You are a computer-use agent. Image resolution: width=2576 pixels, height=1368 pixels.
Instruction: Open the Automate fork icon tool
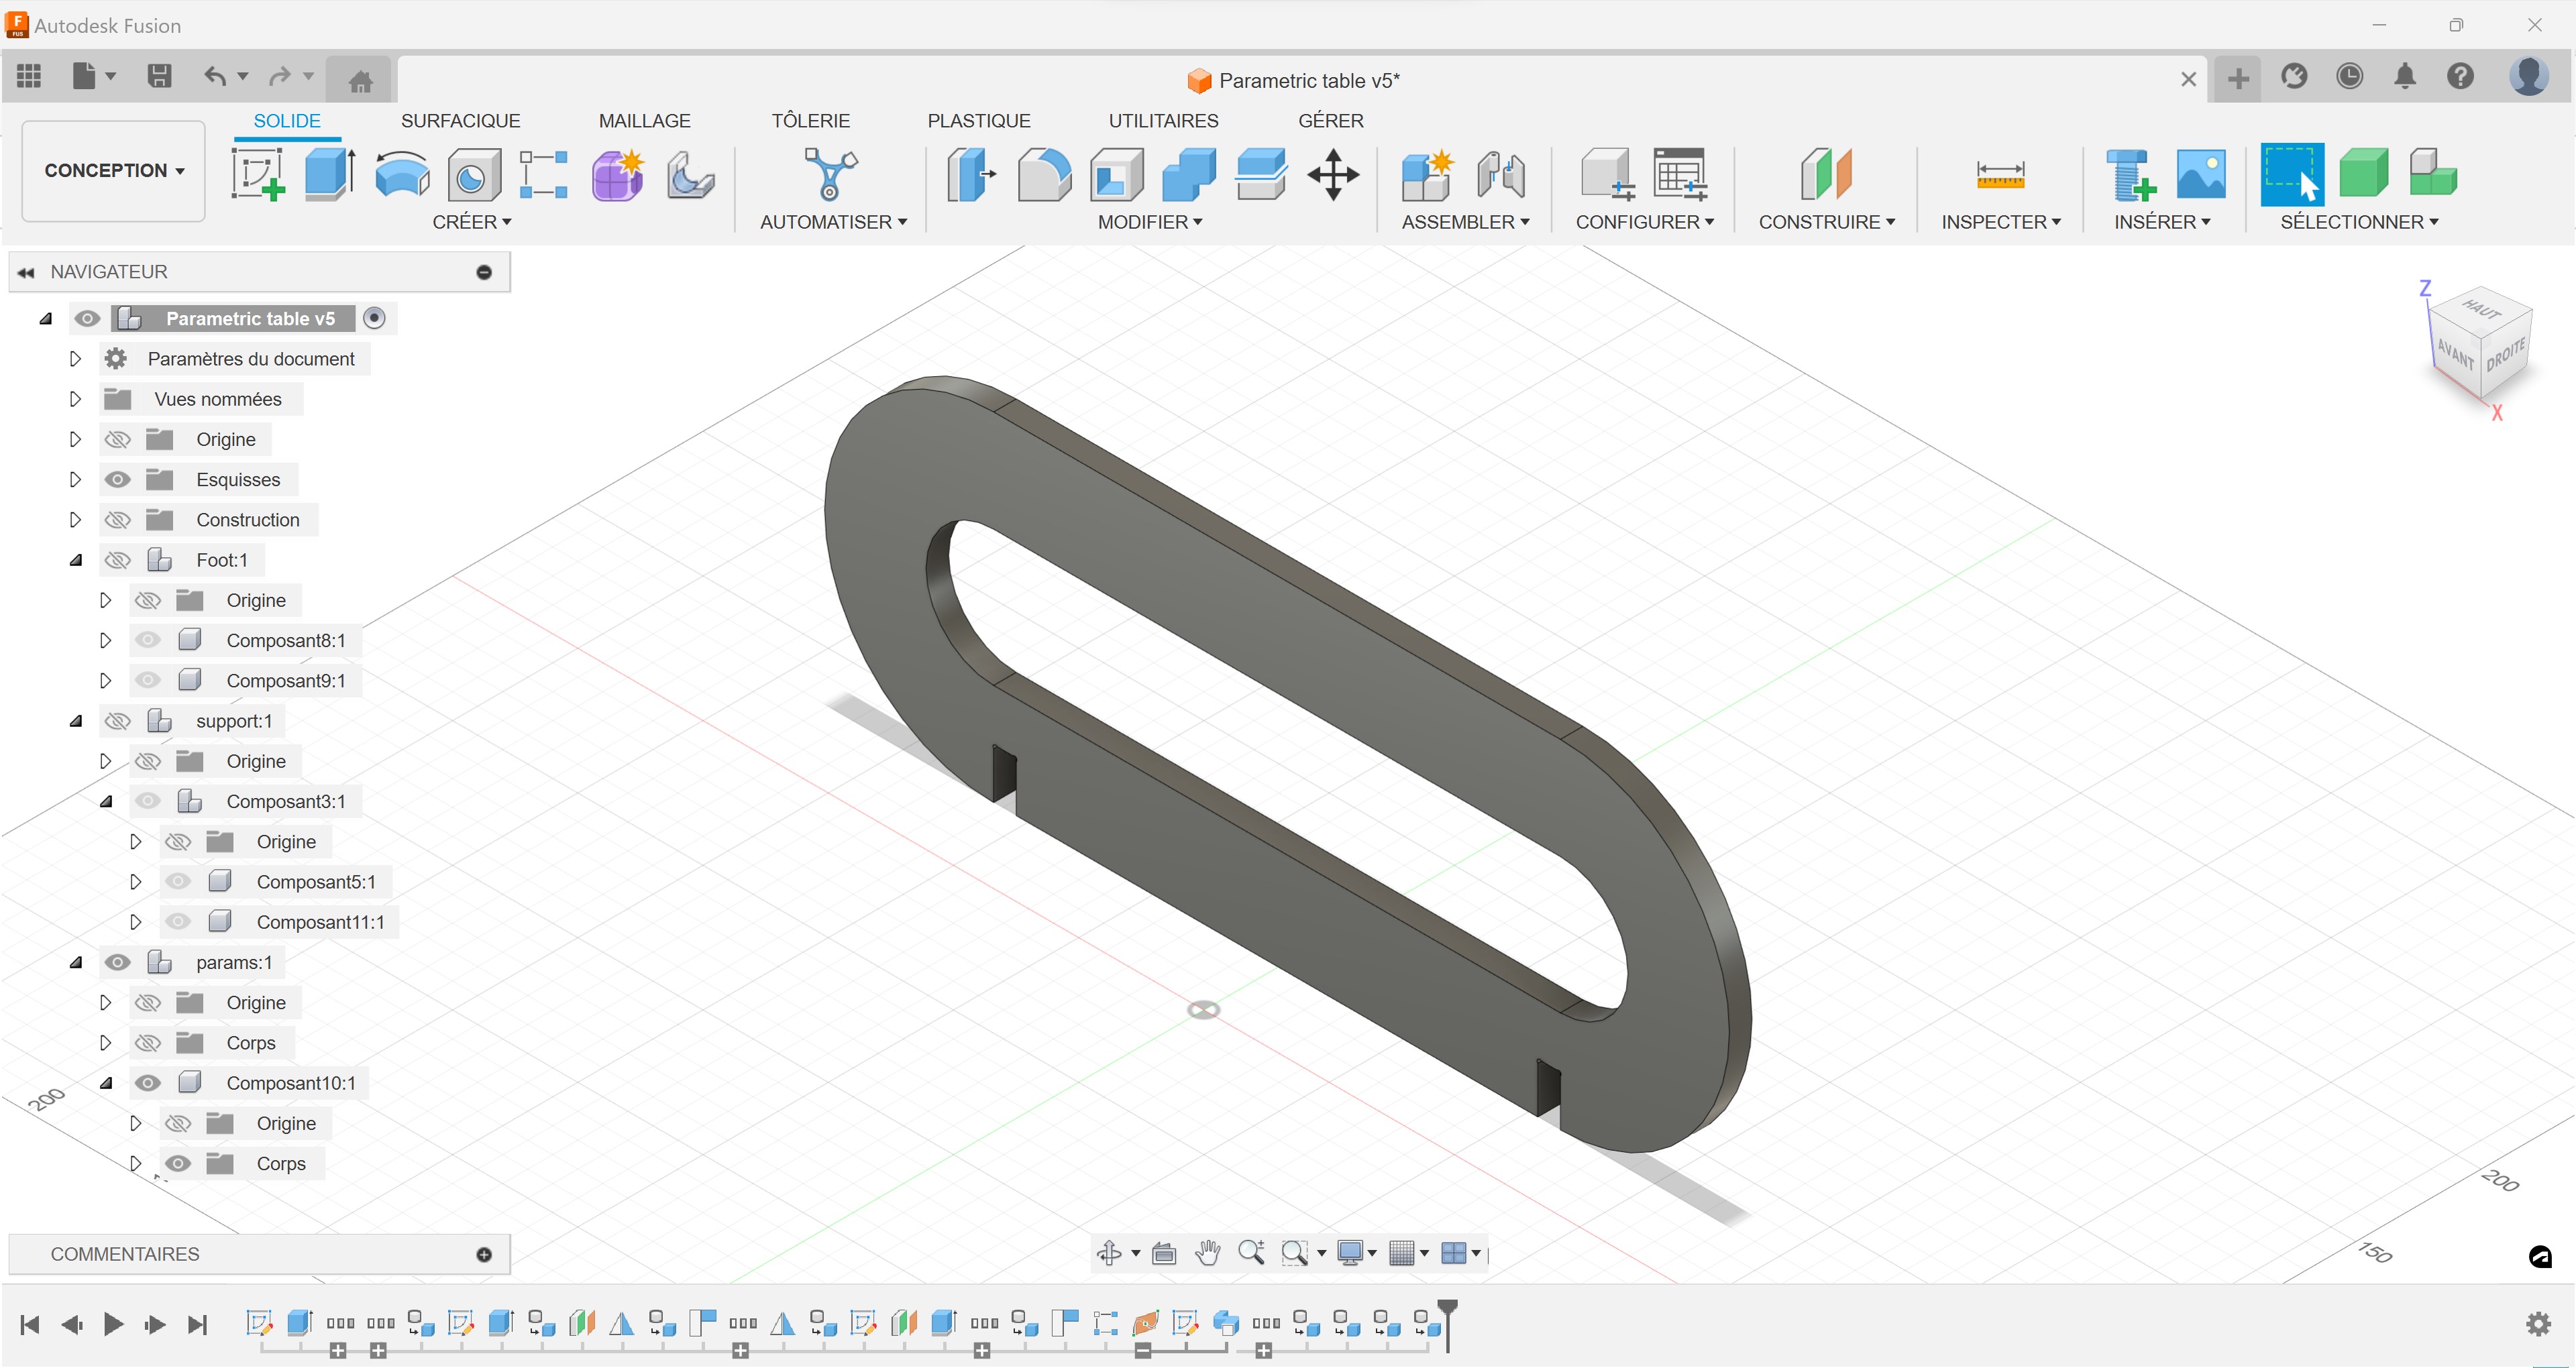click(830, 174)
